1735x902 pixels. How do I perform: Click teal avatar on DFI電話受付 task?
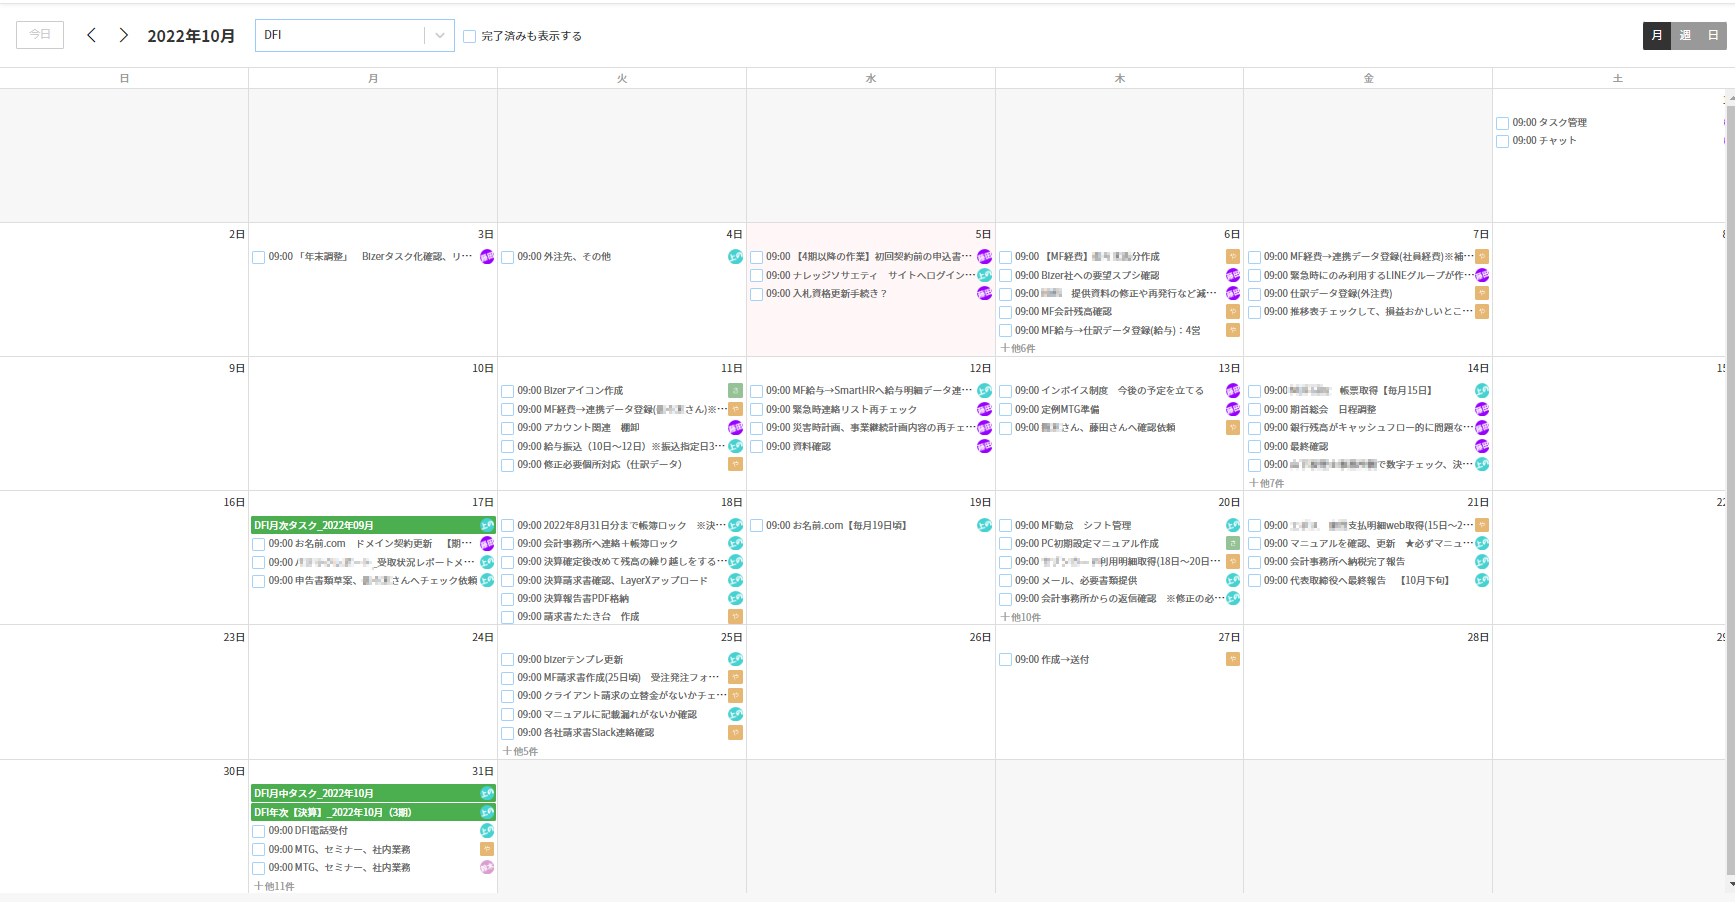[487, 831]
